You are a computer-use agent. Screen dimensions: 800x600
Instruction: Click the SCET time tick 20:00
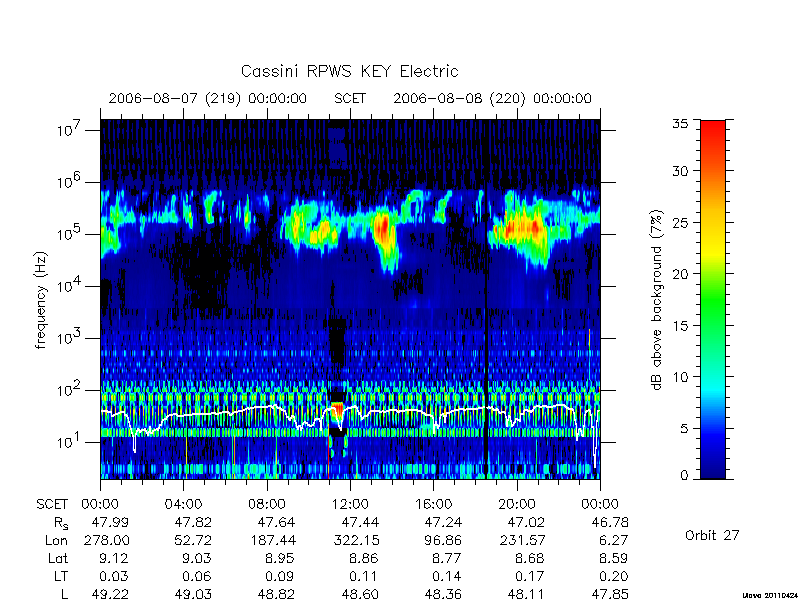coord(517,504)
